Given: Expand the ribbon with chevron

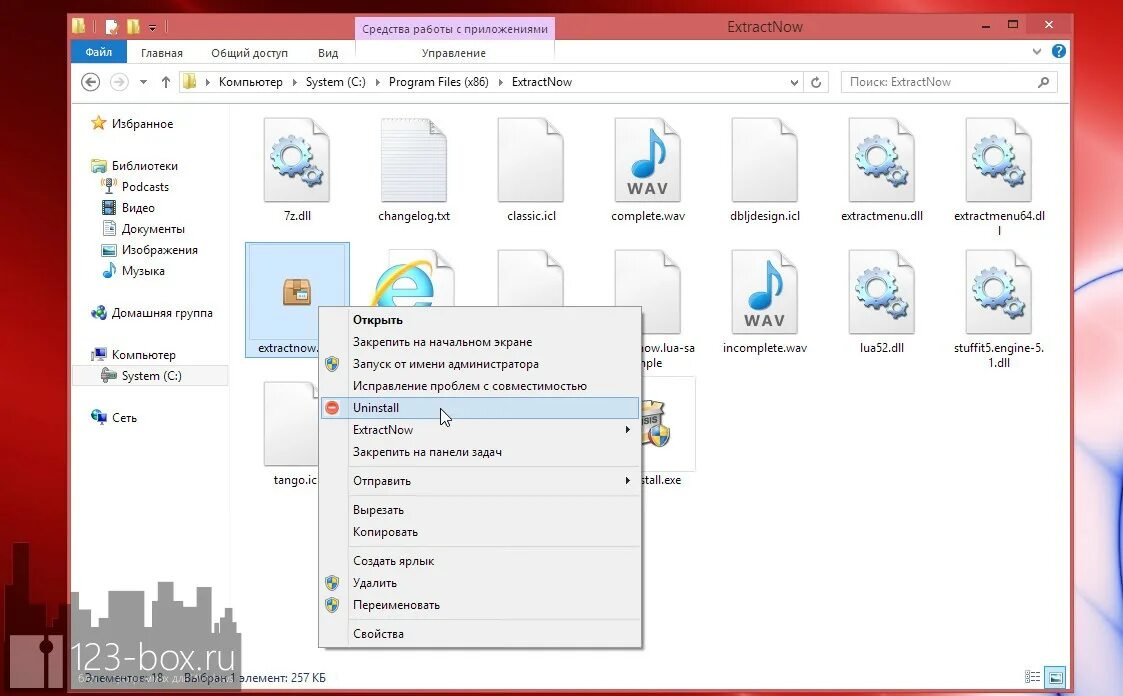Looking at the screenshot, I should coord(1036,52).
